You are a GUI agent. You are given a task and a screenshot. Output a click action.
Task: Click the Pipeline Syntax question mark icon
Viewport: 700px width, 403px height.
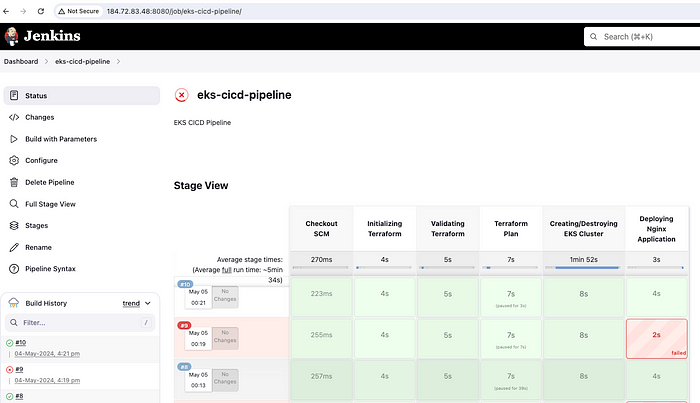pos(14,269)
